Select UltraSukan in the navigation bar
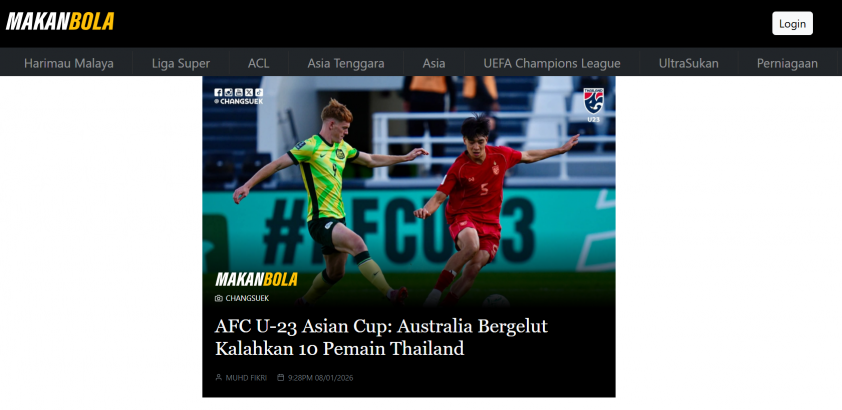 click(688, 63)
